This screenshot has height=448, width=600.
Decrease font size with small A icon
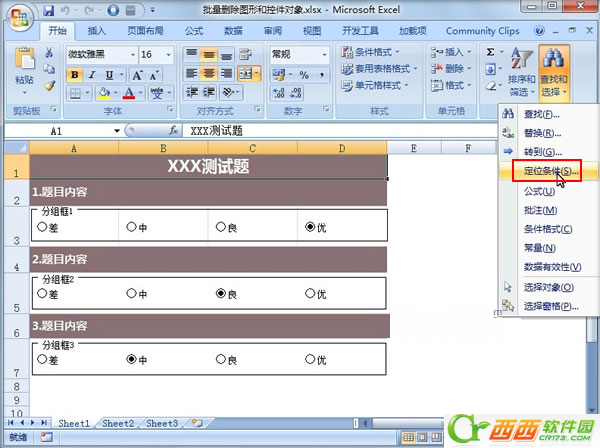pos(154,75)
